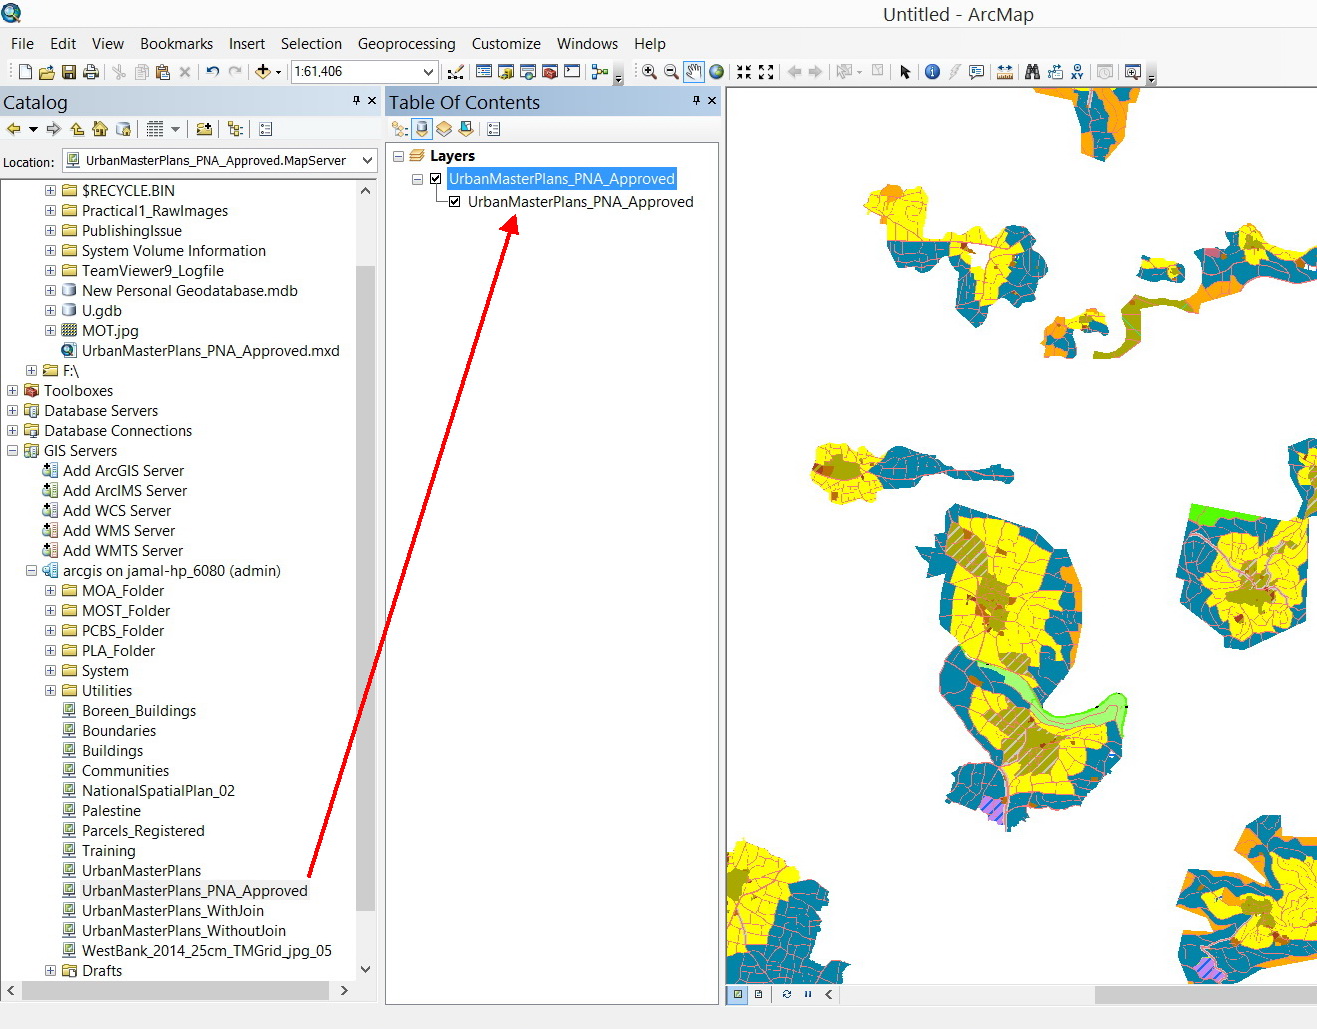This screenshot has height=1029, width=1317.
Task: Open the Editor Toolbar
Action: click(455, 72)
